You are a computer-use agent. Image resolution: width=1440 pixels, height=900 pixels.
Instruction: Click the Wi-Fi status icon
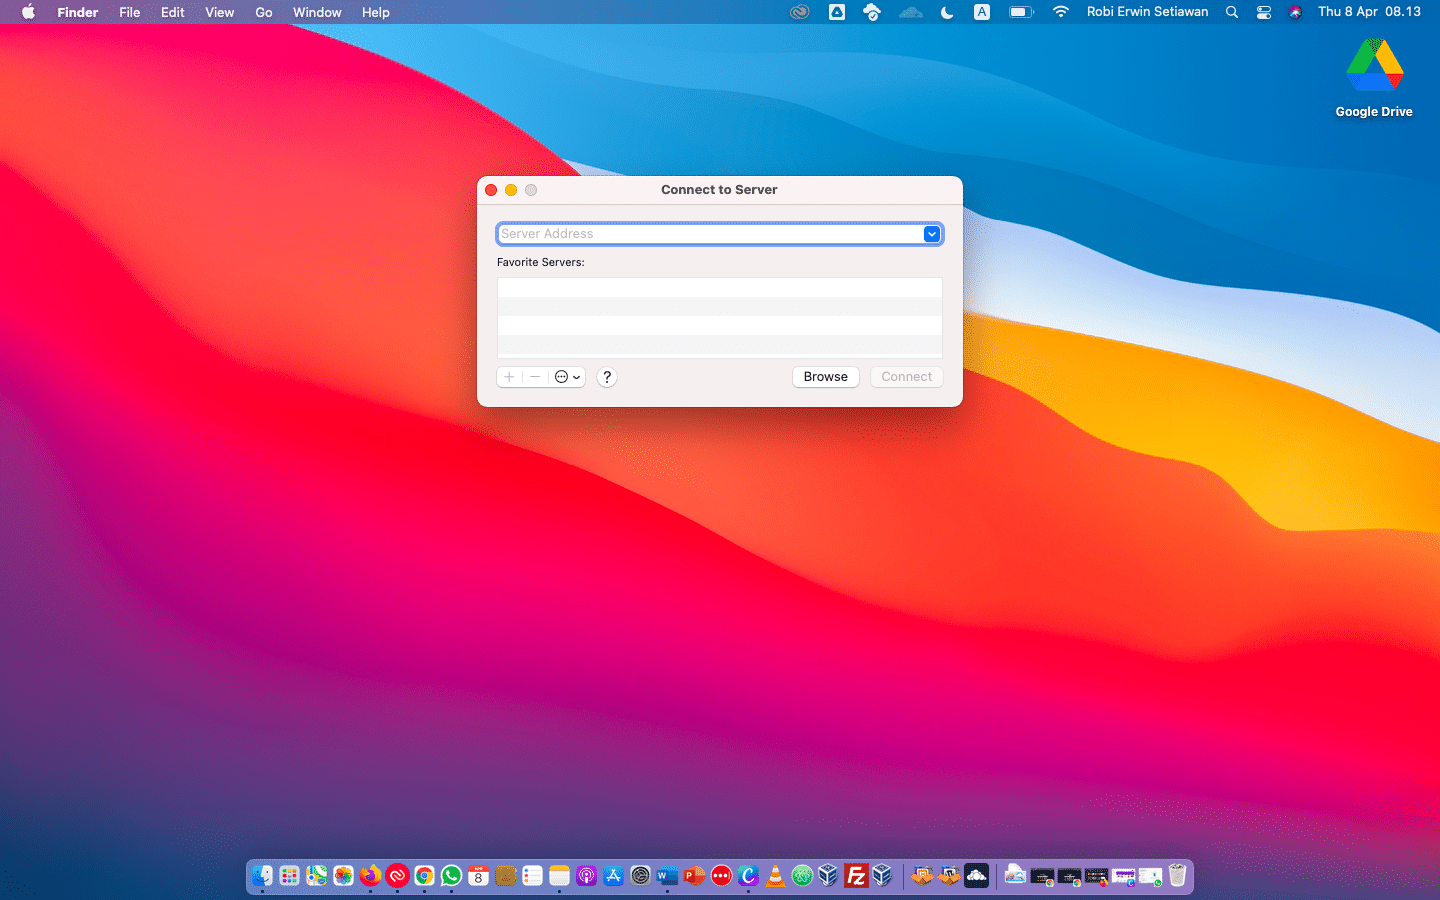coord(1061,12)
